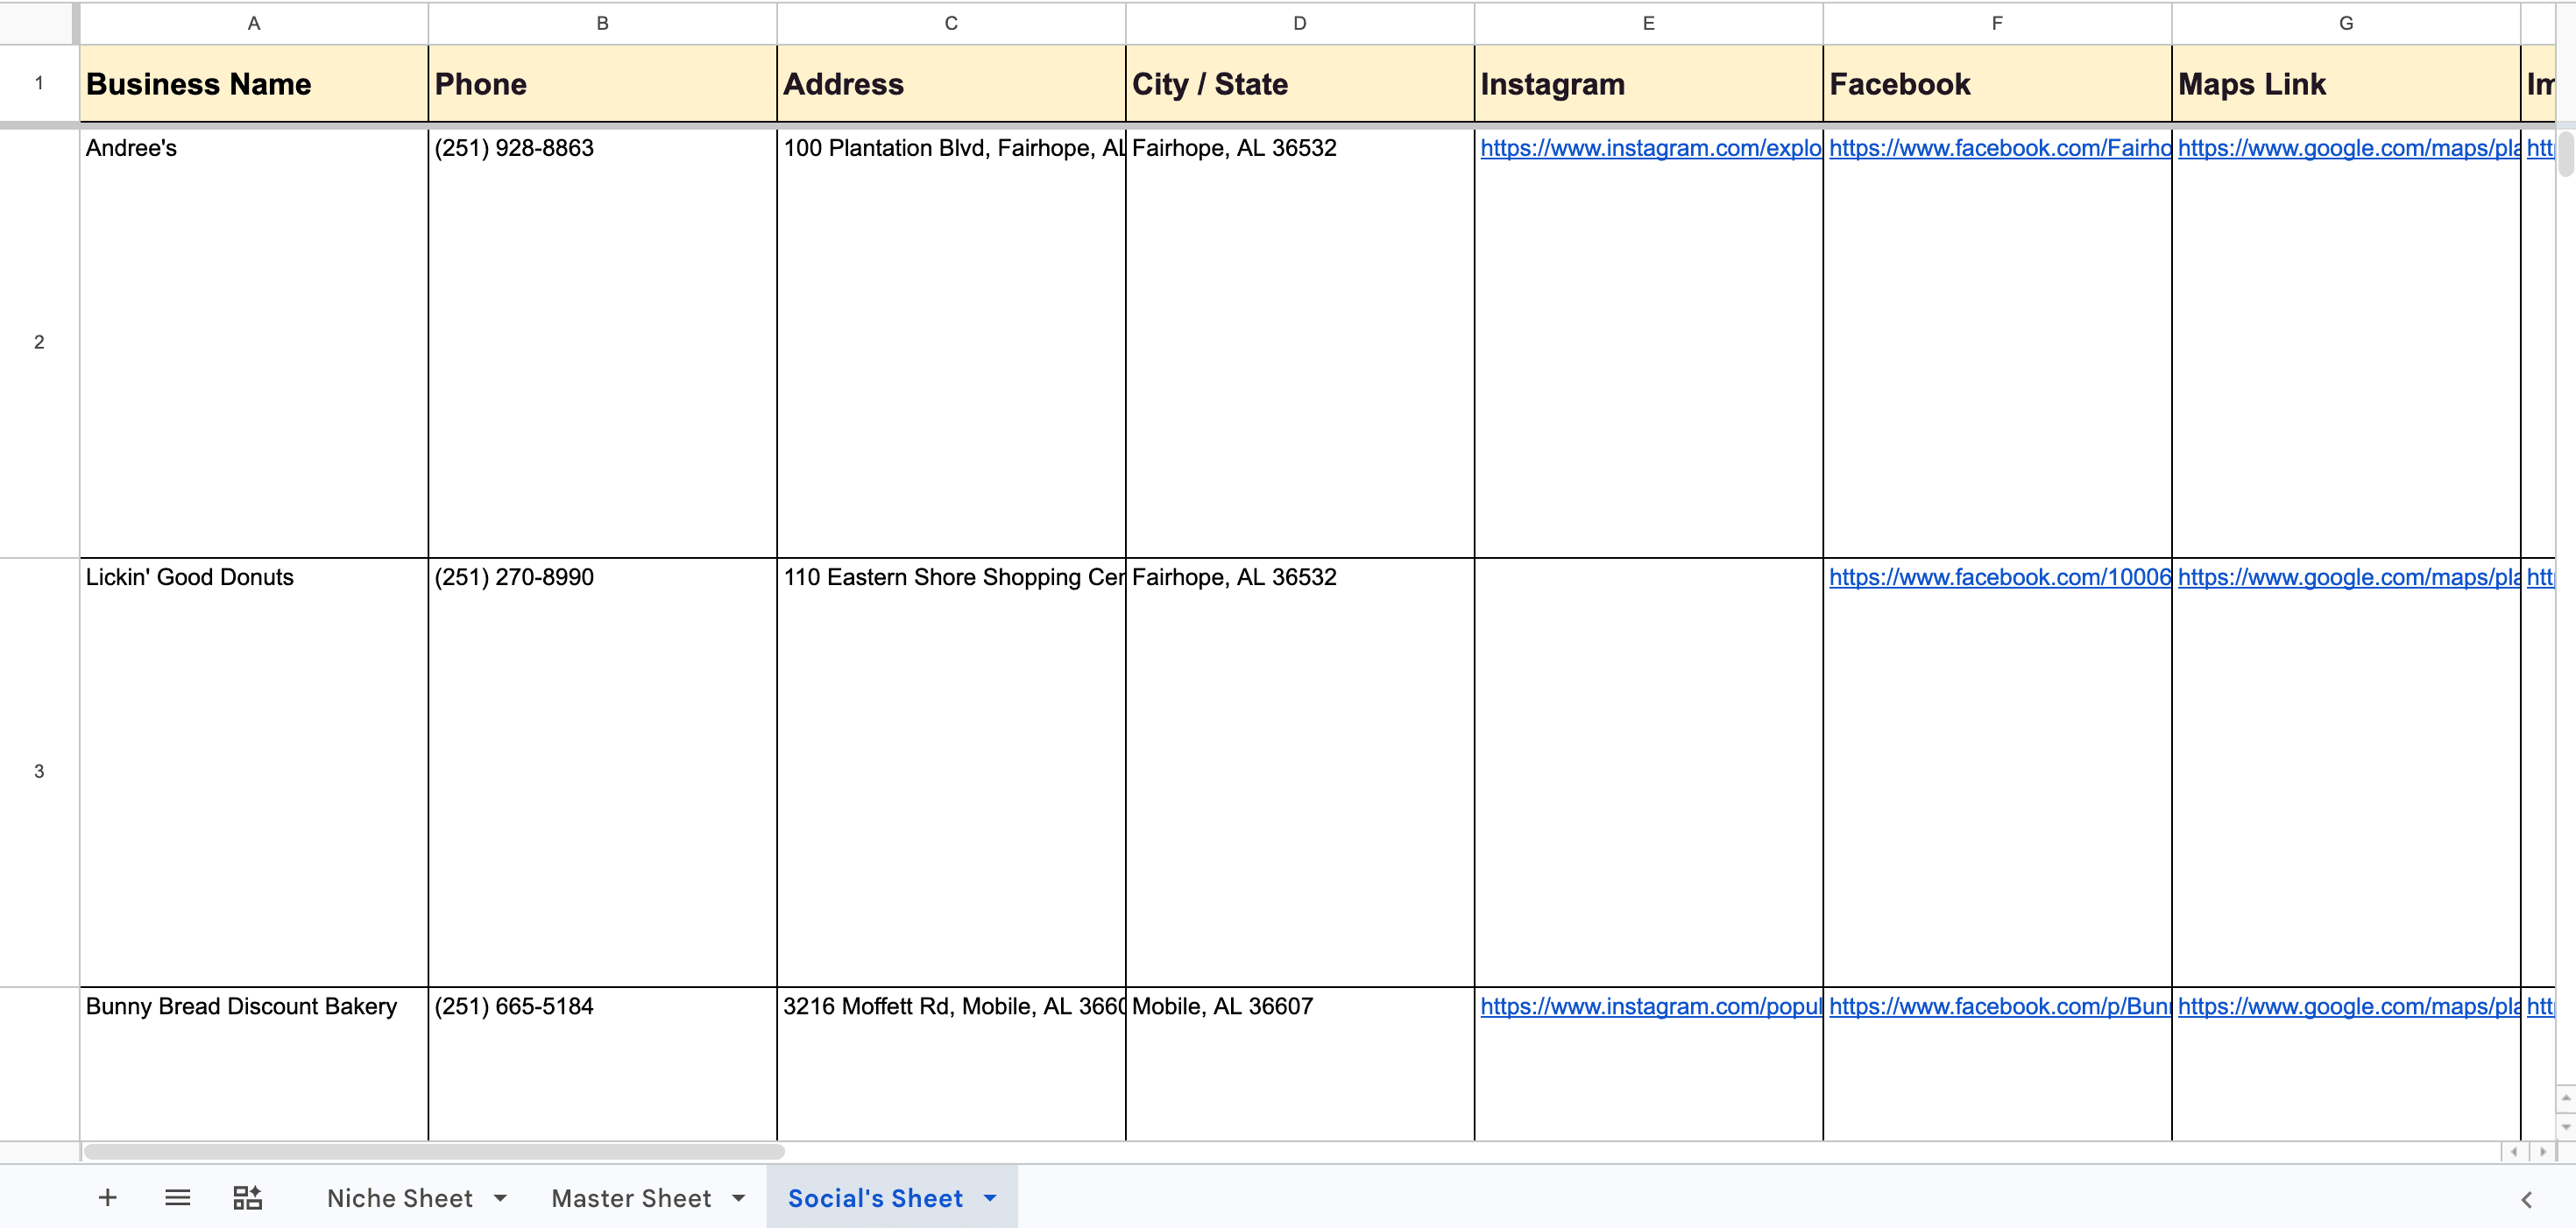Viewport: 2576px width, 1228px height.
Task: Add a new sheet with plus icon
Action: 108,1197
